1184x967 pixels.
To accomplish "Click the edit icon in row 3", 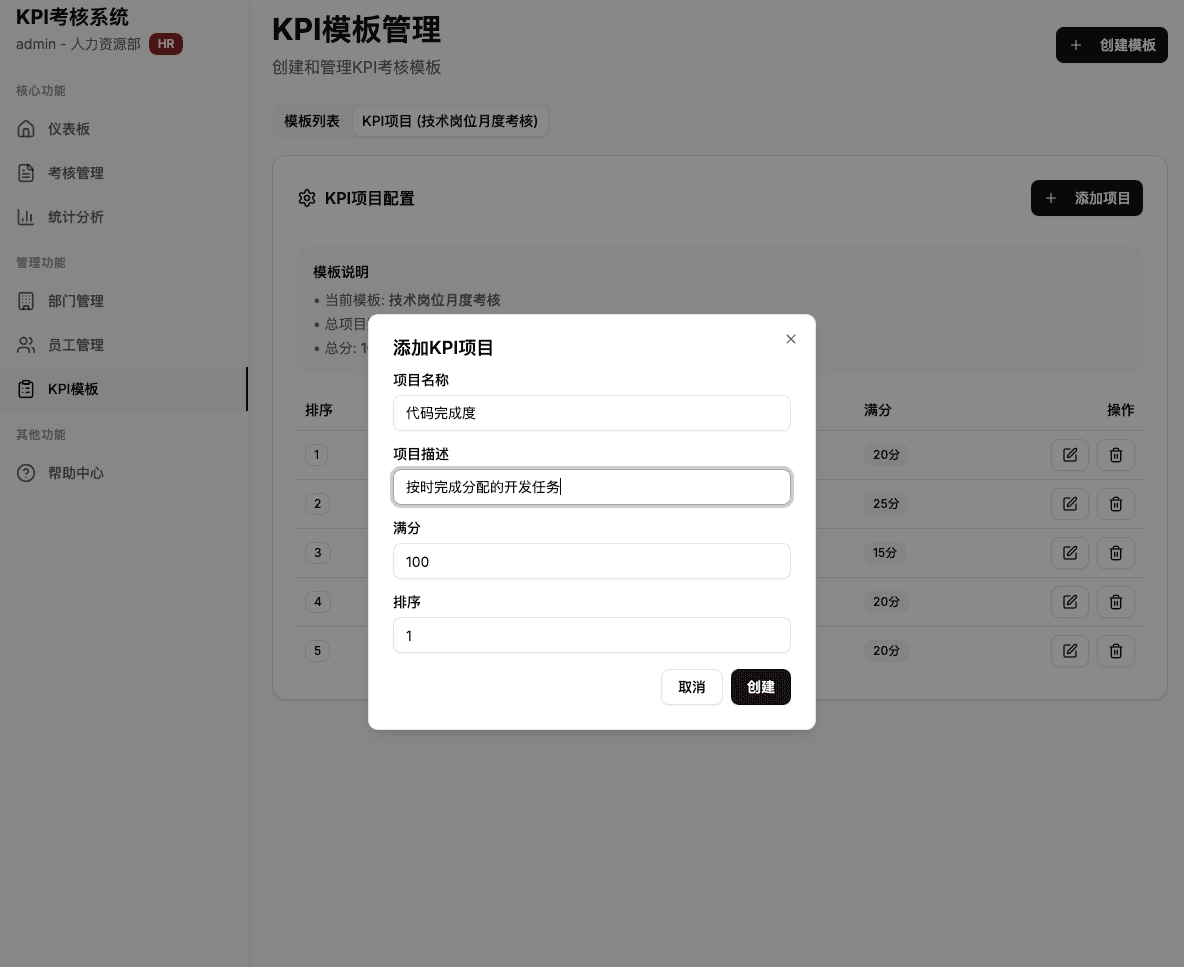I will point(1070,553).
